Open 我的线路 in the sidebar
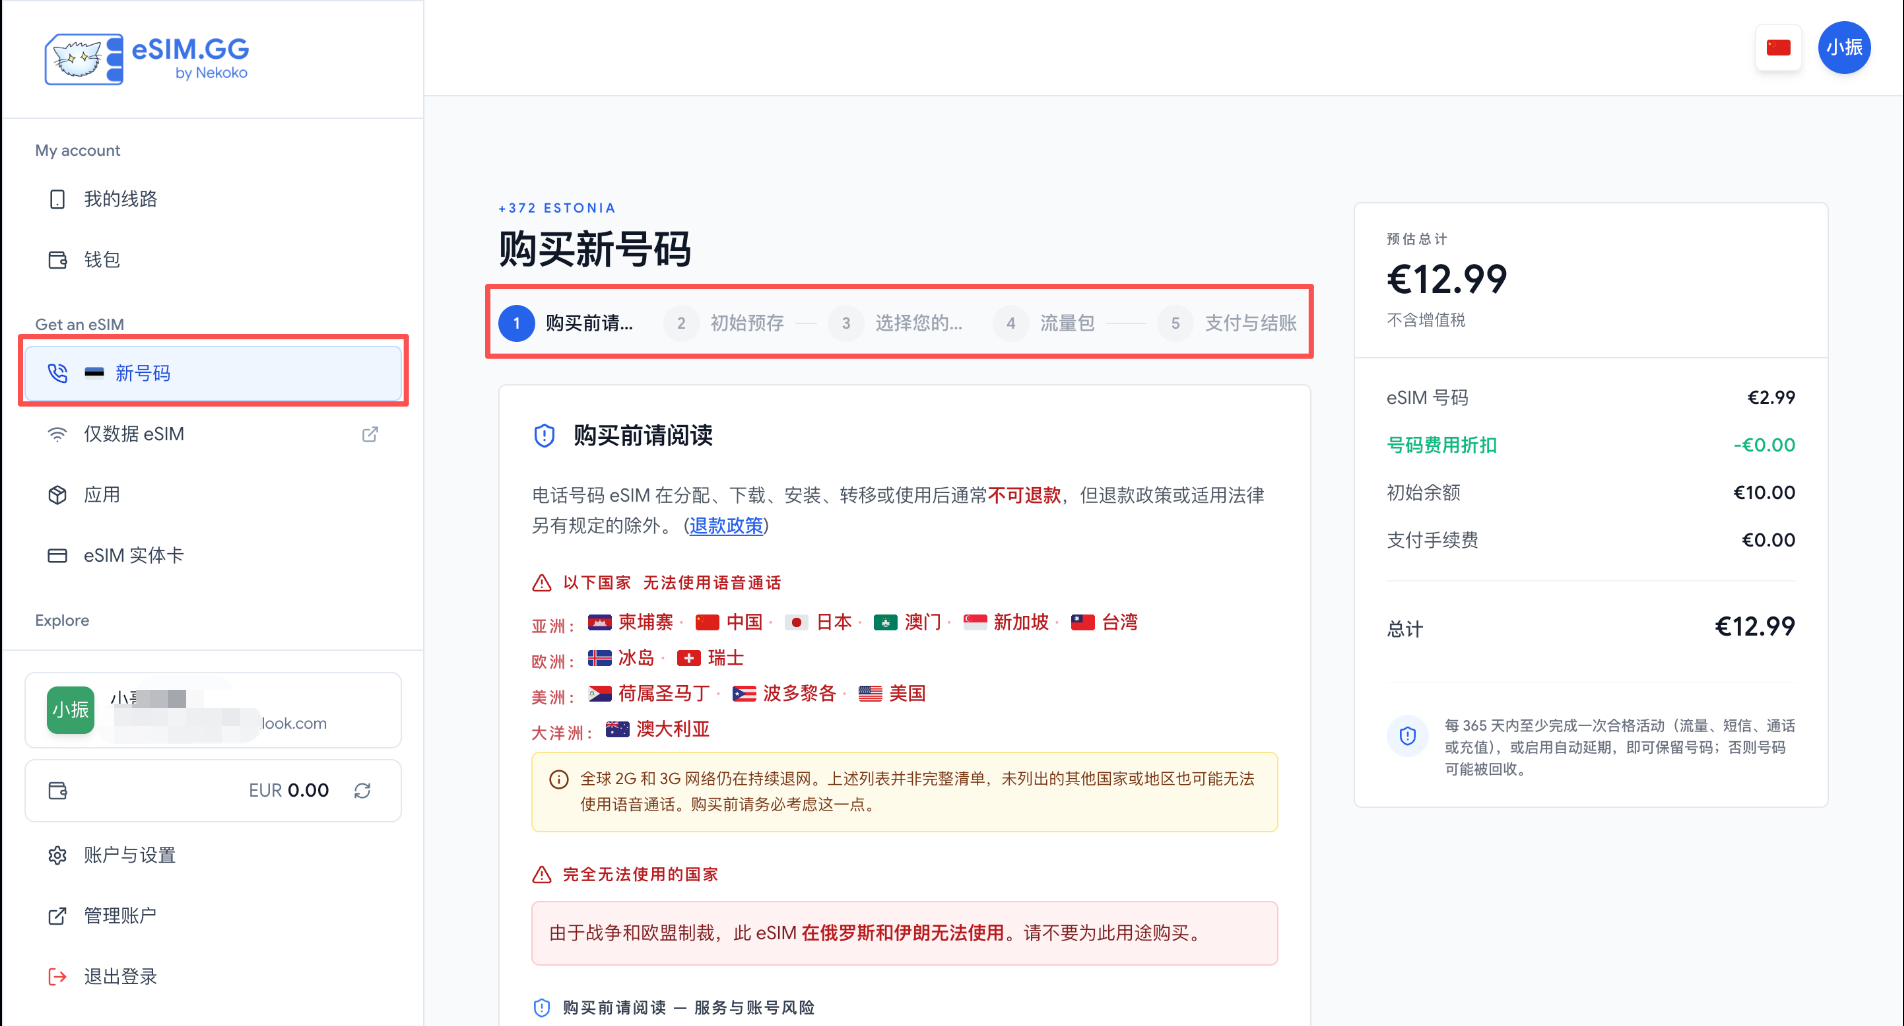The image size is (1904, 1026). [212, 199]
